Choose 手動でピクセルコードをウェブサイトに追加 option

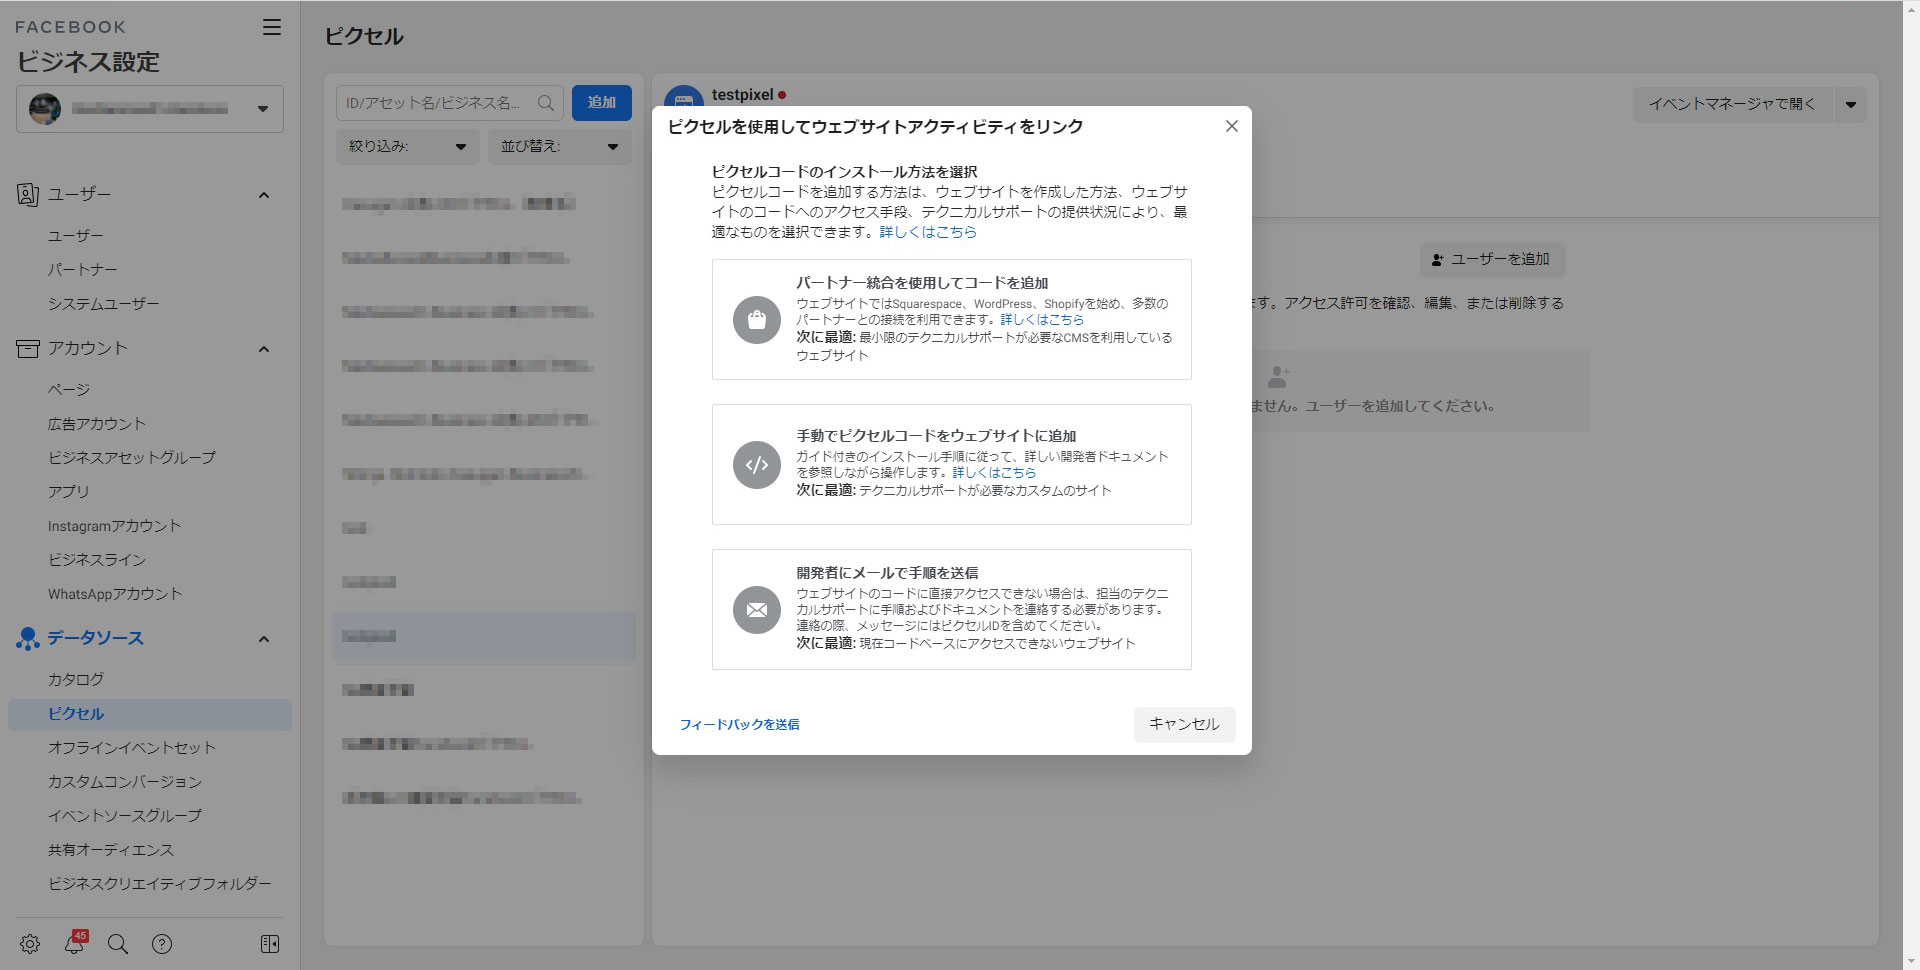coord(952,464)
